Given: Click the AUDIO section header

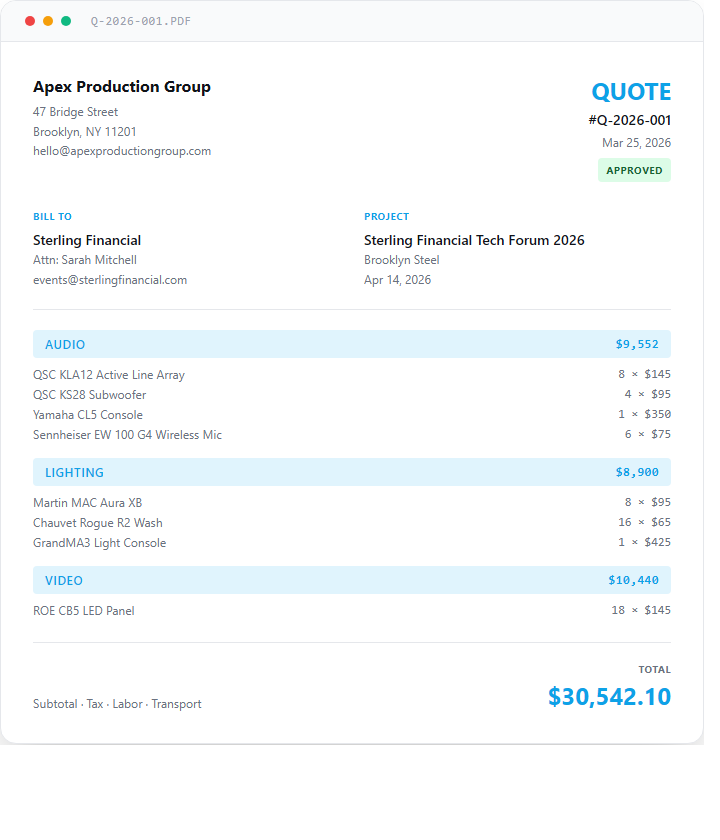Looking at the screenshot, I should [x=352, y=344].
